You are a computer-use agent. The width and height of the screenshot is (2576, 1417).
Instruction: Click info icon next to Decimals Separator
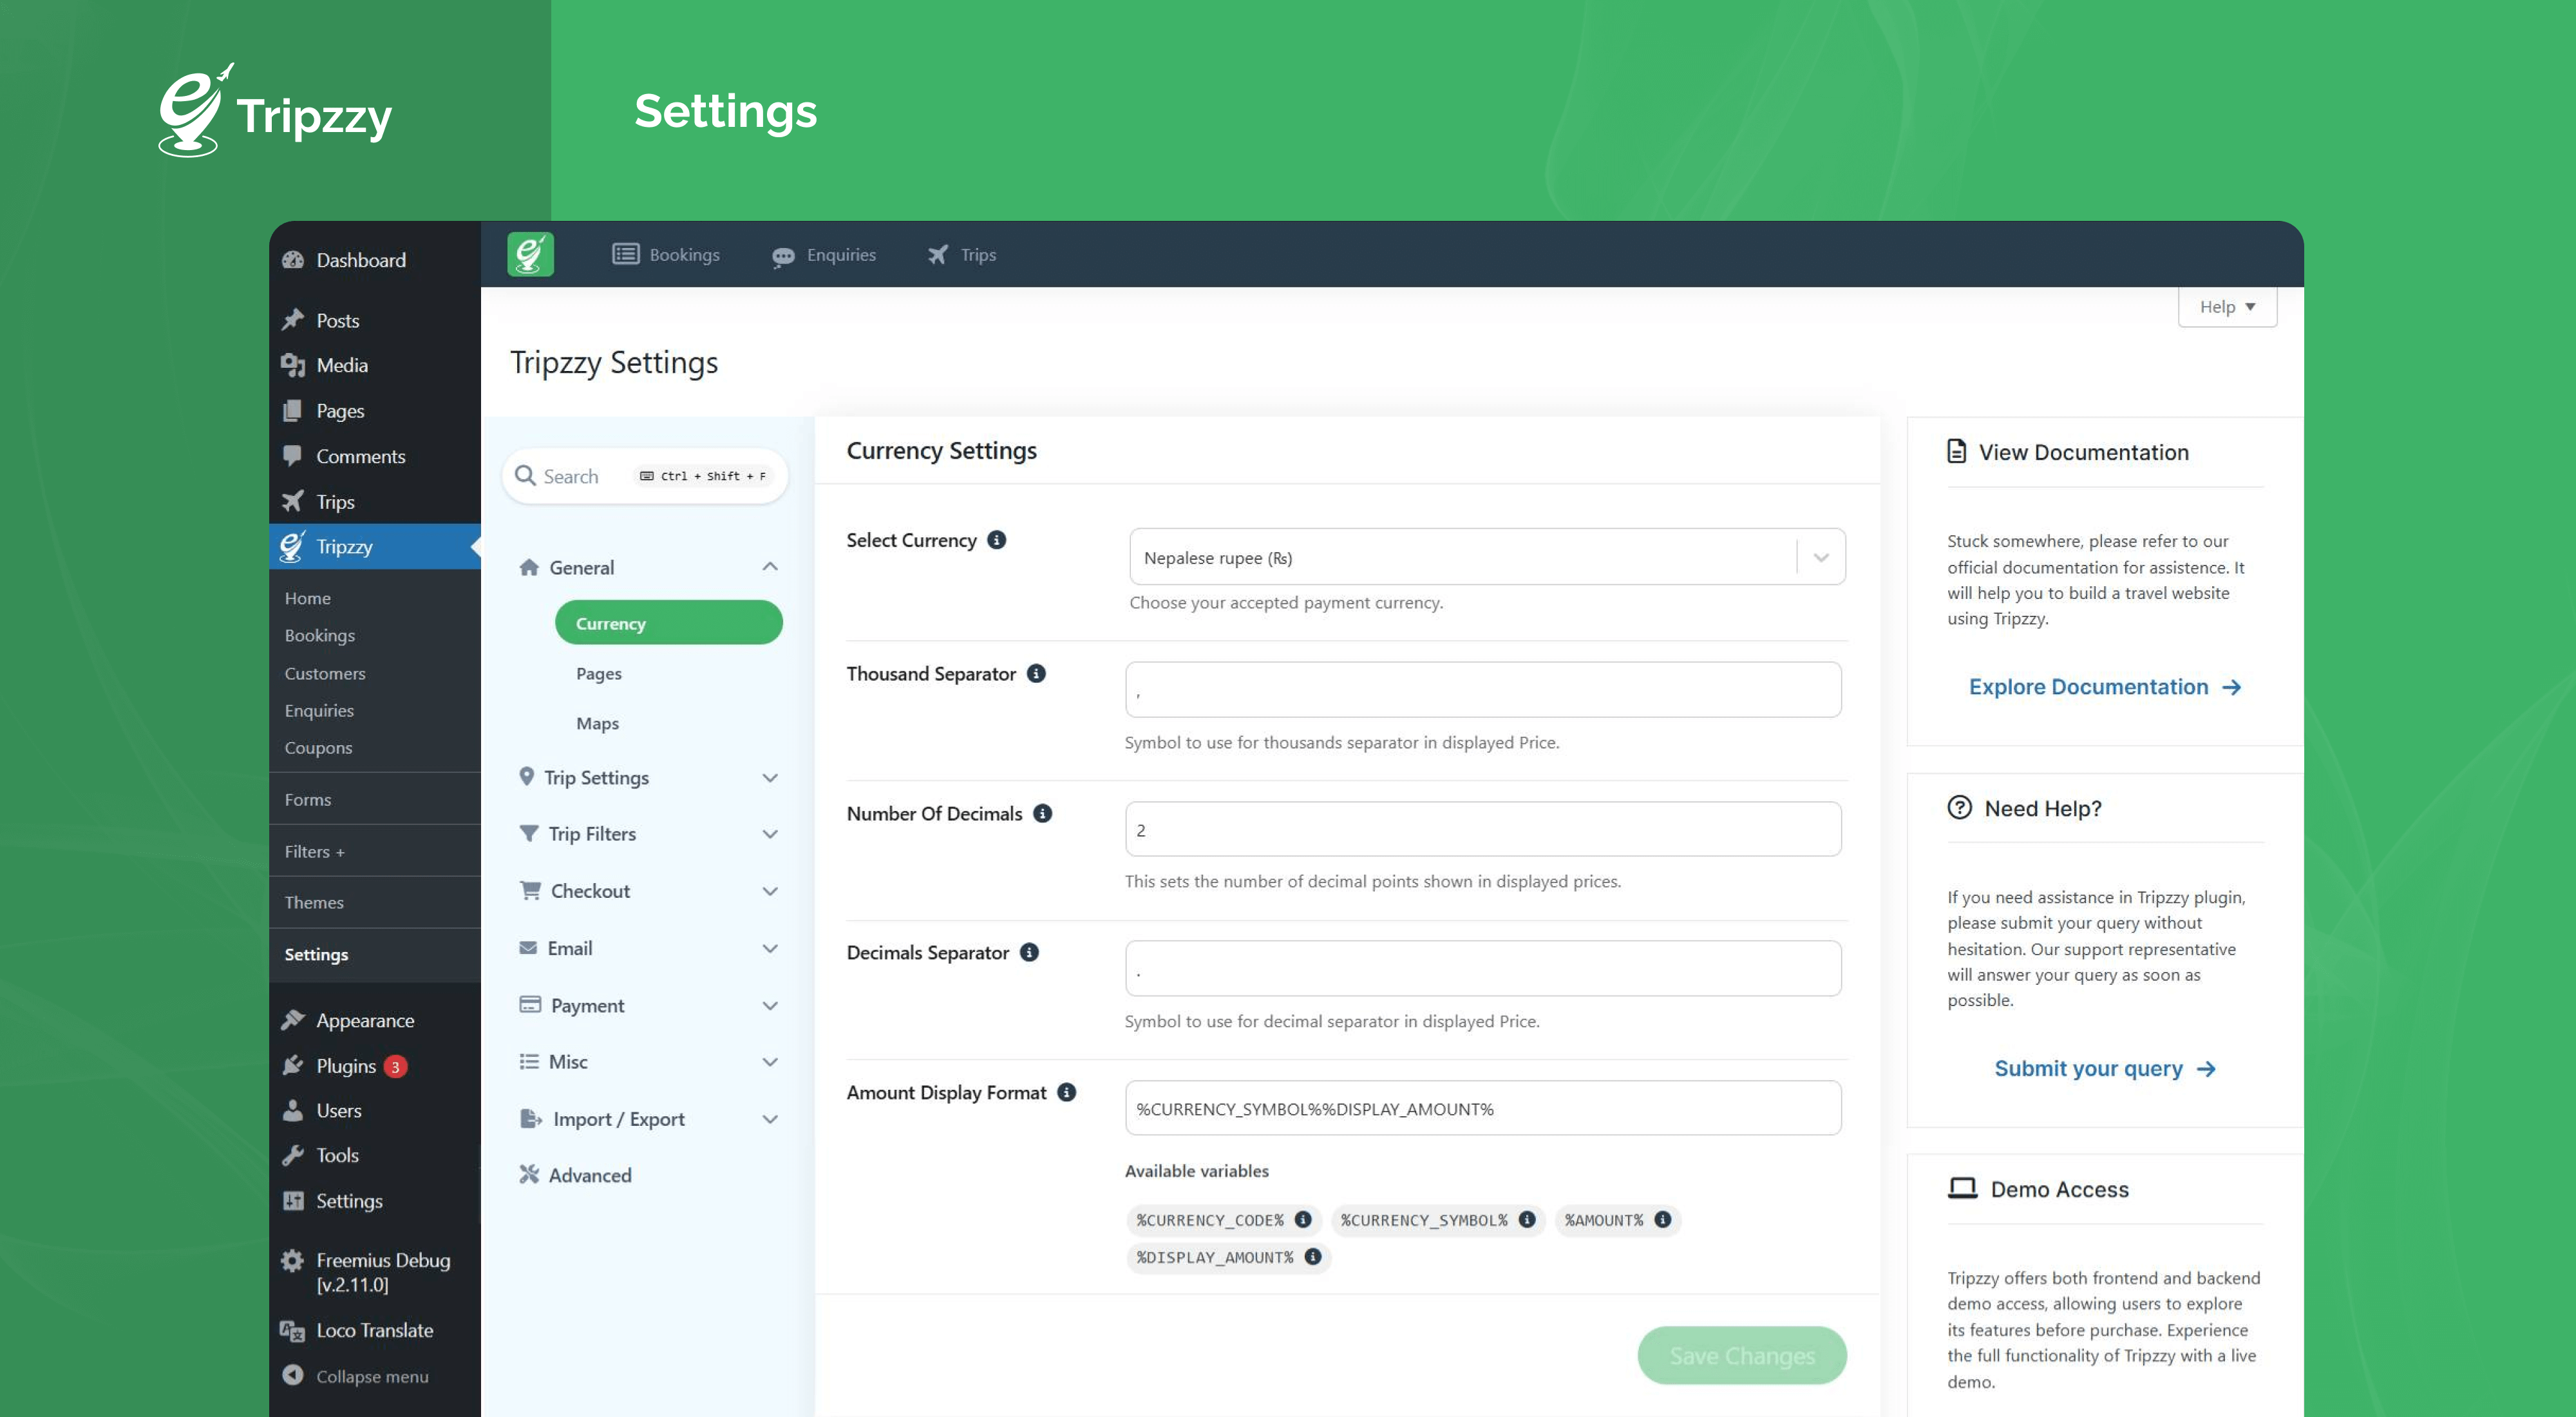1029,953
